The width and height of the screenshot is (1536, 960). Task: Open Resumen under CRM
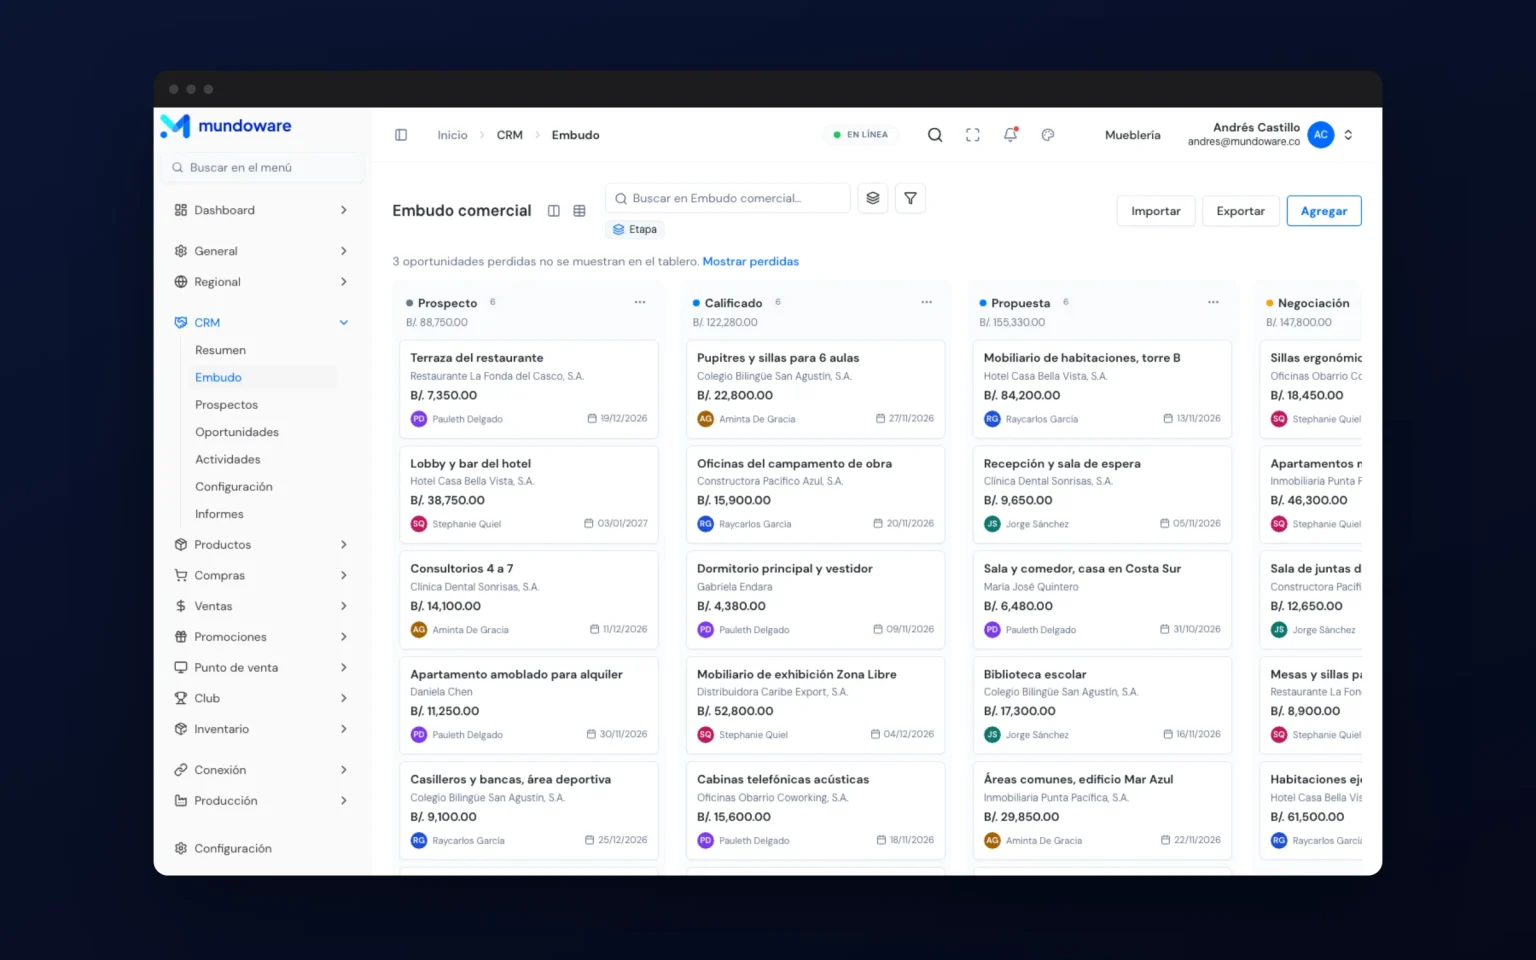[220, 350]
